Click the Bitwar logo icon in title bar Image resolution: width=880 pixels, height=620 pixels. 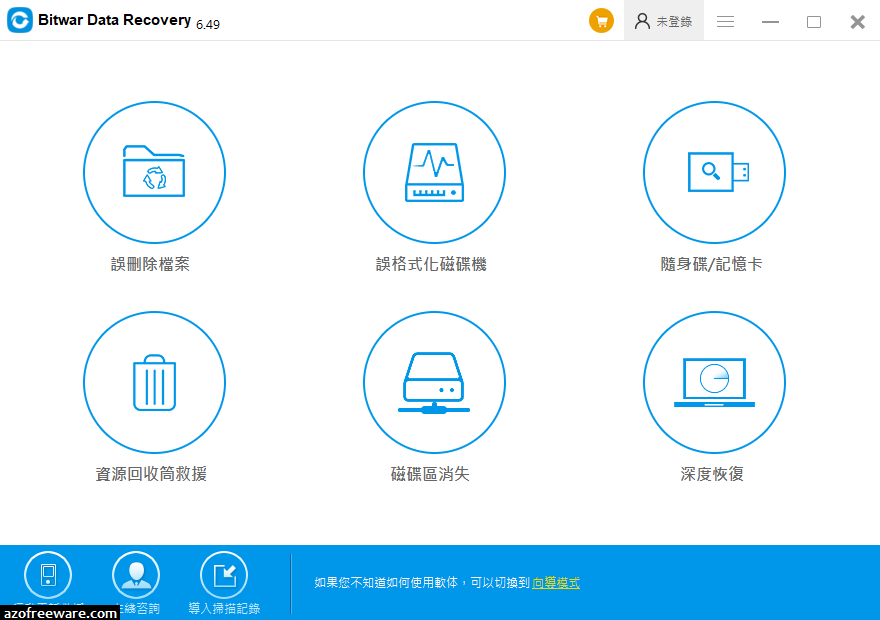click(x=20, y=20)
